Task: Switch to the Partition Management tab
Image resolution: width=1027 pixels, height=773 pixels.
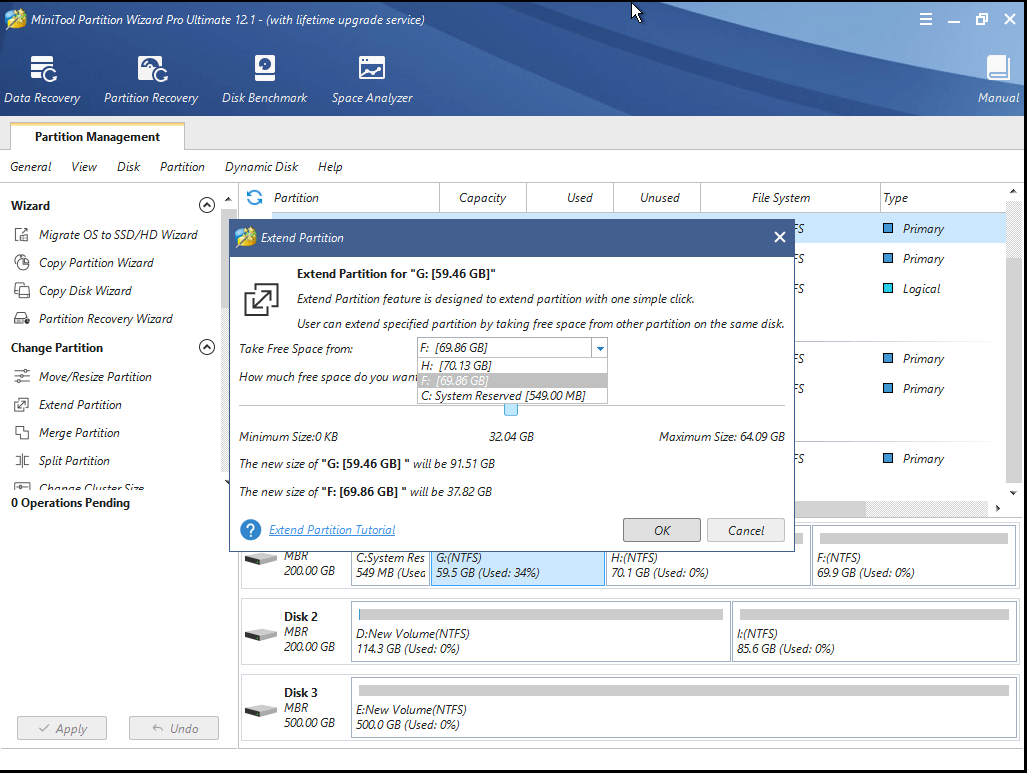Action: click(x=96, y=137)
